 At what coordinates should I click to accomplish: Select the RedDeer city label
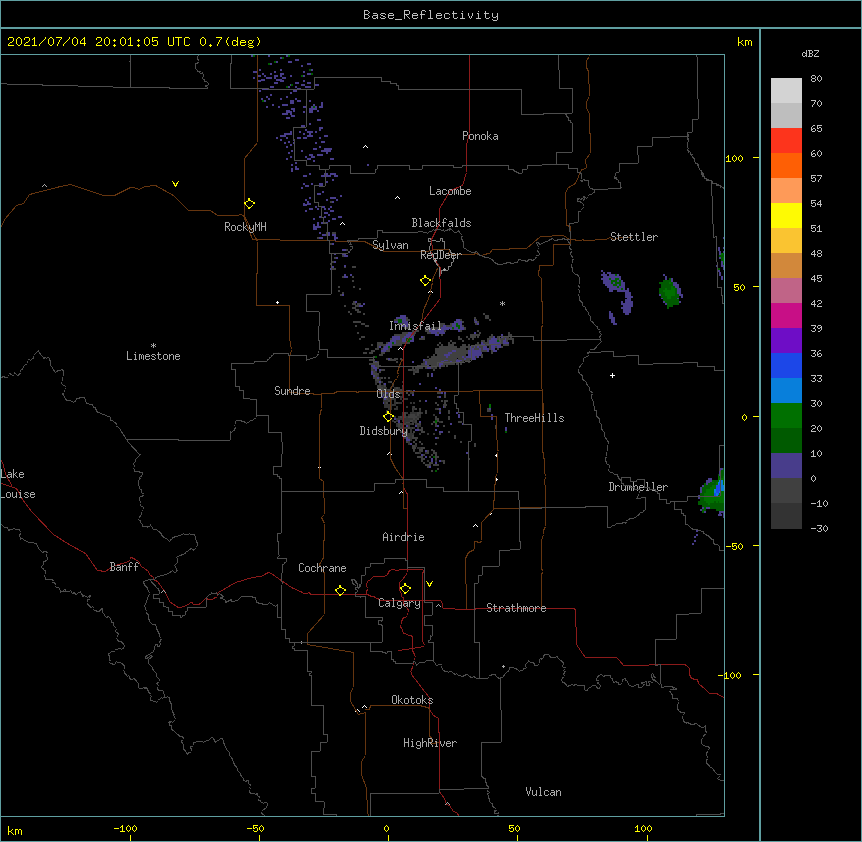pyautogui.click(x=440, y=255)
